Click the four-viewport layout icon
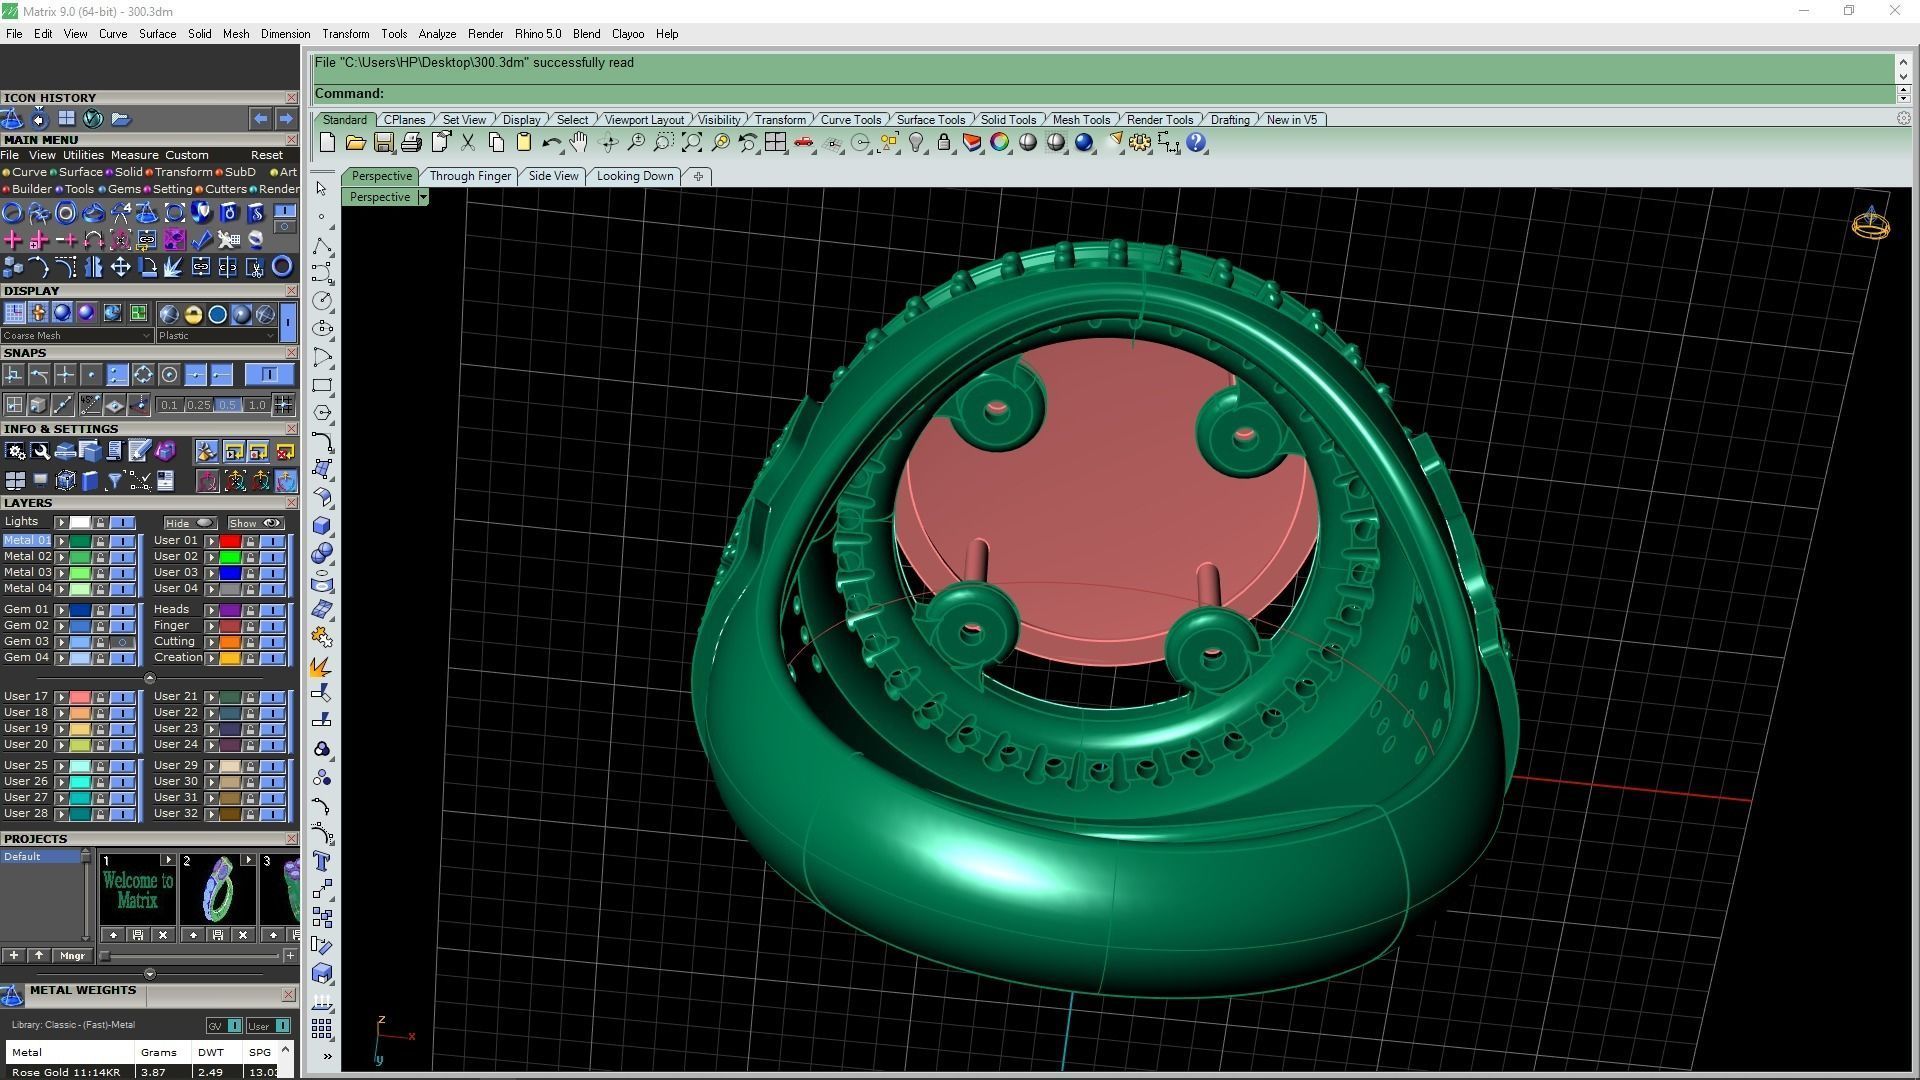Viewport: 1920px width, 1080px height. point(775,143)
